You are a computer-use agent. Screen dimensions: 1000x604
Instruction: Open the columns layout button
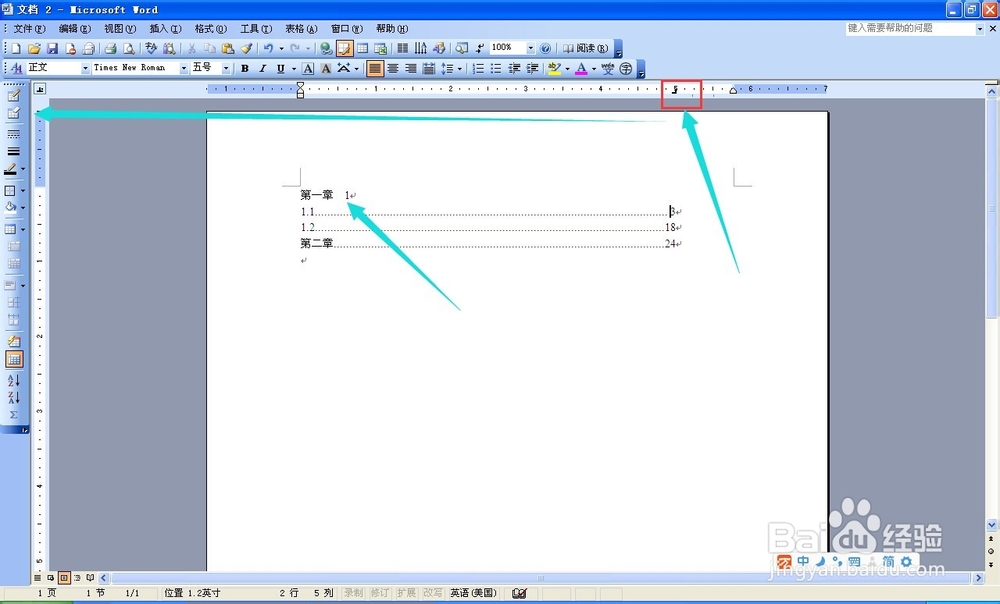coord(402,48)
